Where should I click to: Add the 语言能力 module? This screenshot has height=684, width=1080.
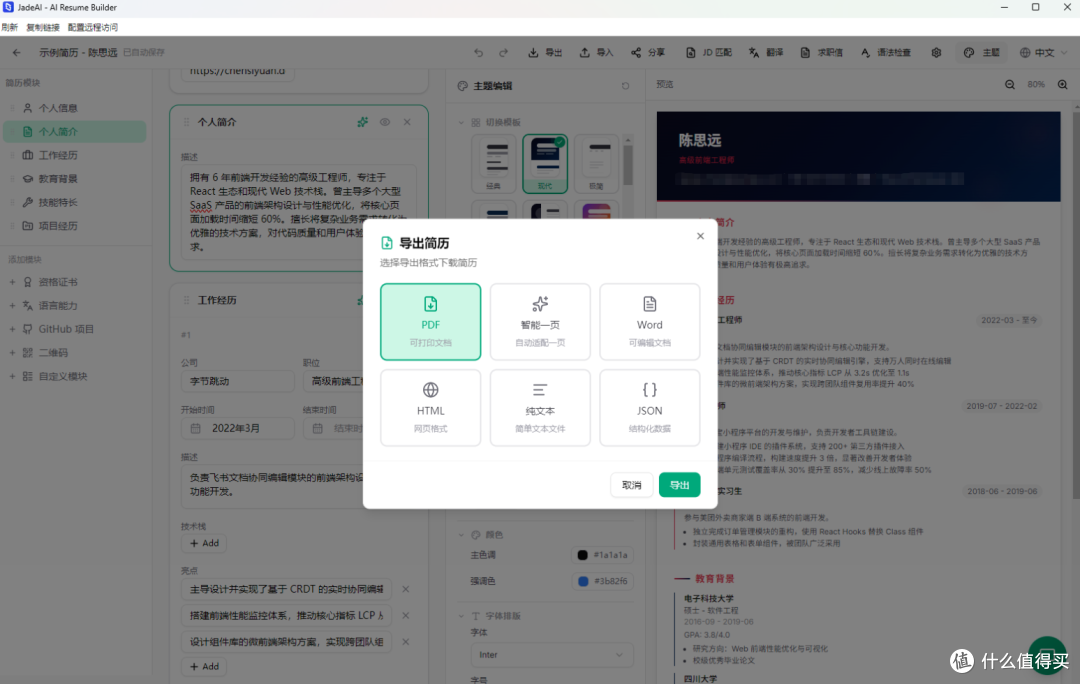(x=74, y=305)
